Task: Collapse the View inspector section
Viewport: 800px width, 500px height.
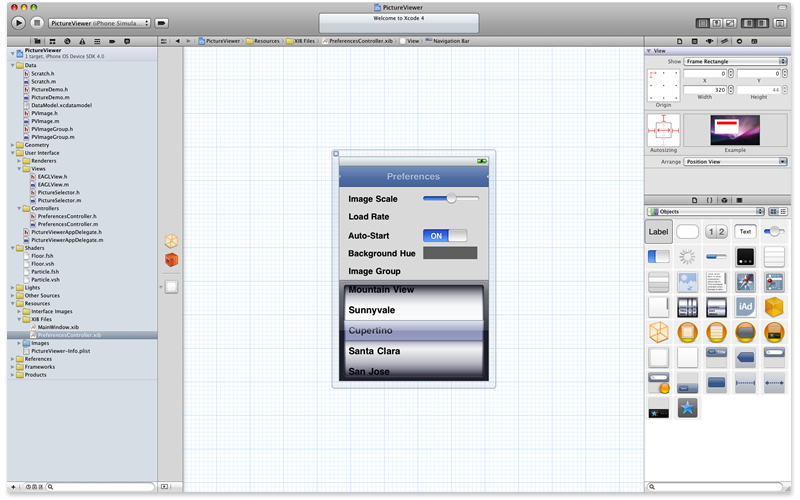Action: pos(649,51)
